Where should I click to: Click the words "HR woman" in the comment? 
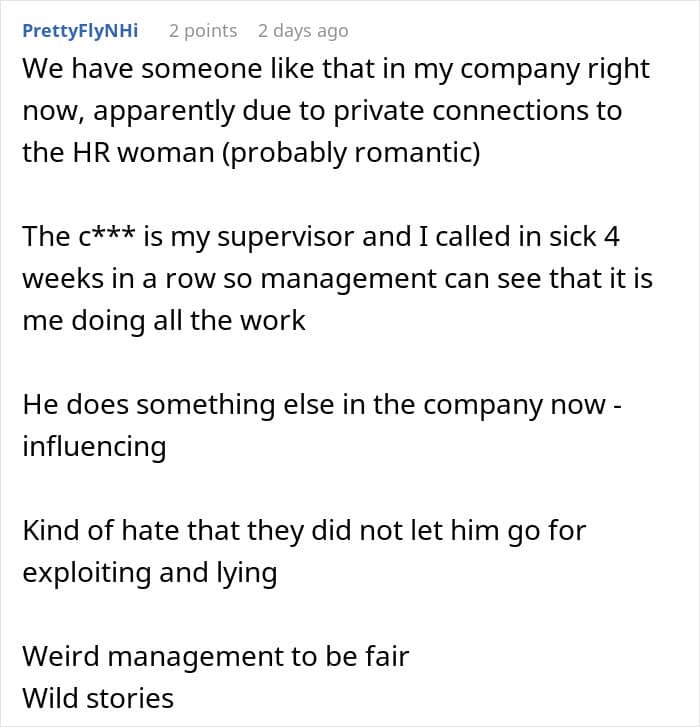tap(143, 152)
